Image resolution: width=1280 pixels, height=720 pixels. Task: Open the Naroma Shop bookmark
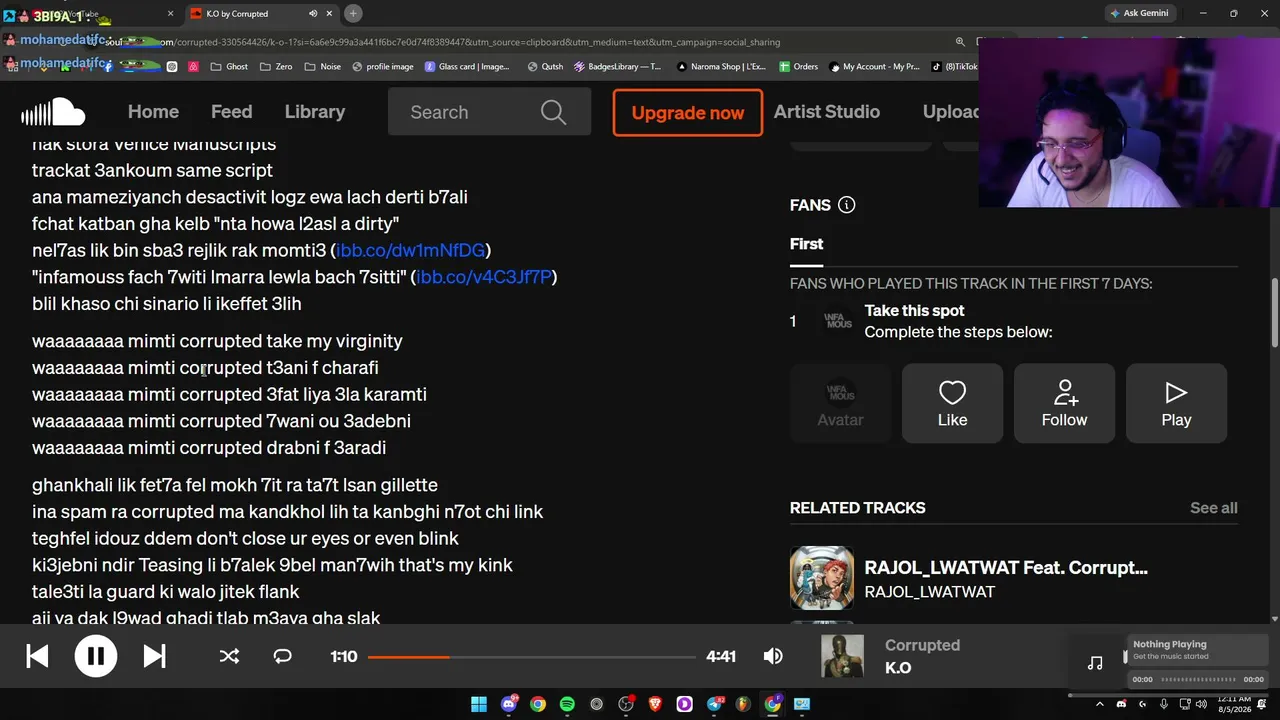[721, 67]
